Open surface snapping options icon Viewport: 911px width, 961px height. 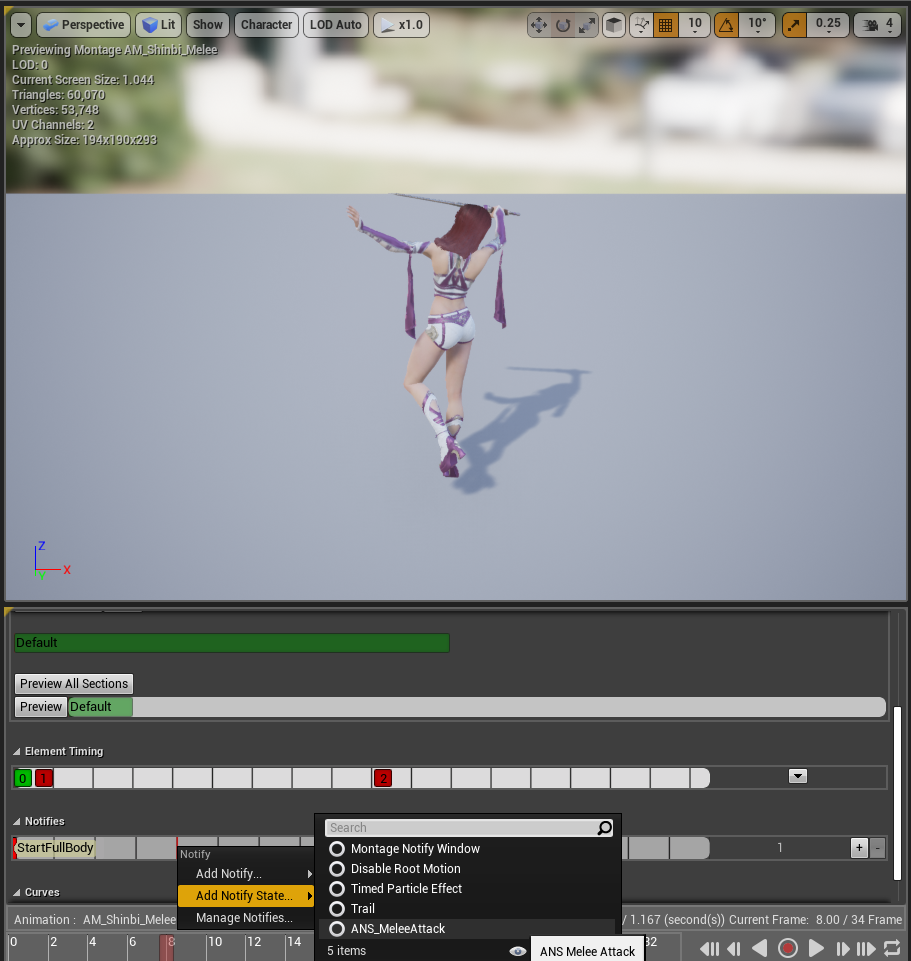click(x=641, y=25)
